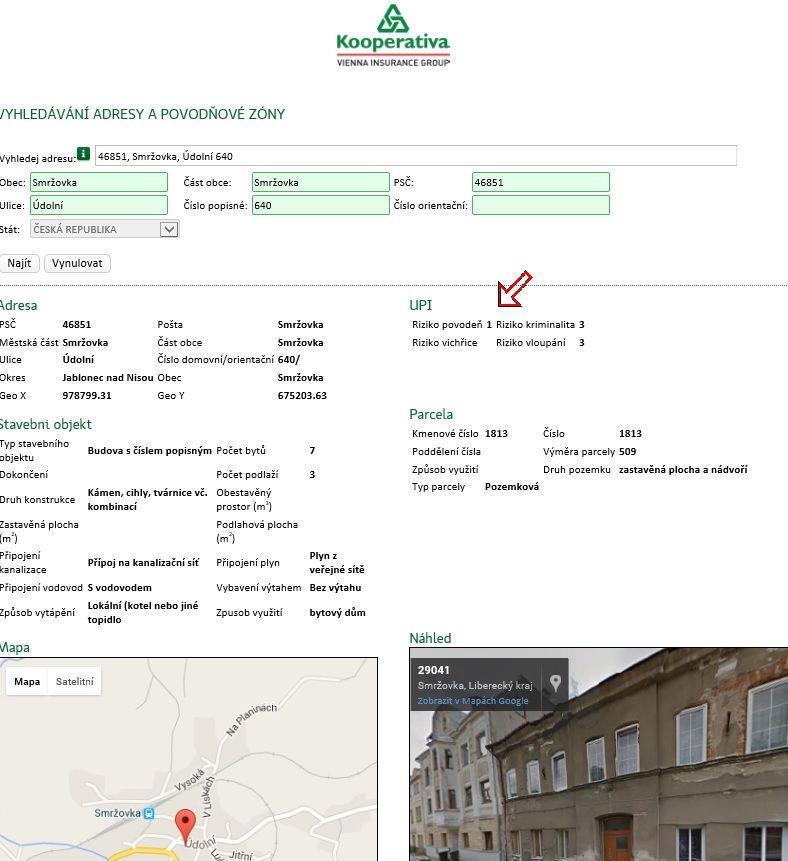788x861 pixels.
Task: Open the Stát dropdown arrow
Action: pos(169,229)
